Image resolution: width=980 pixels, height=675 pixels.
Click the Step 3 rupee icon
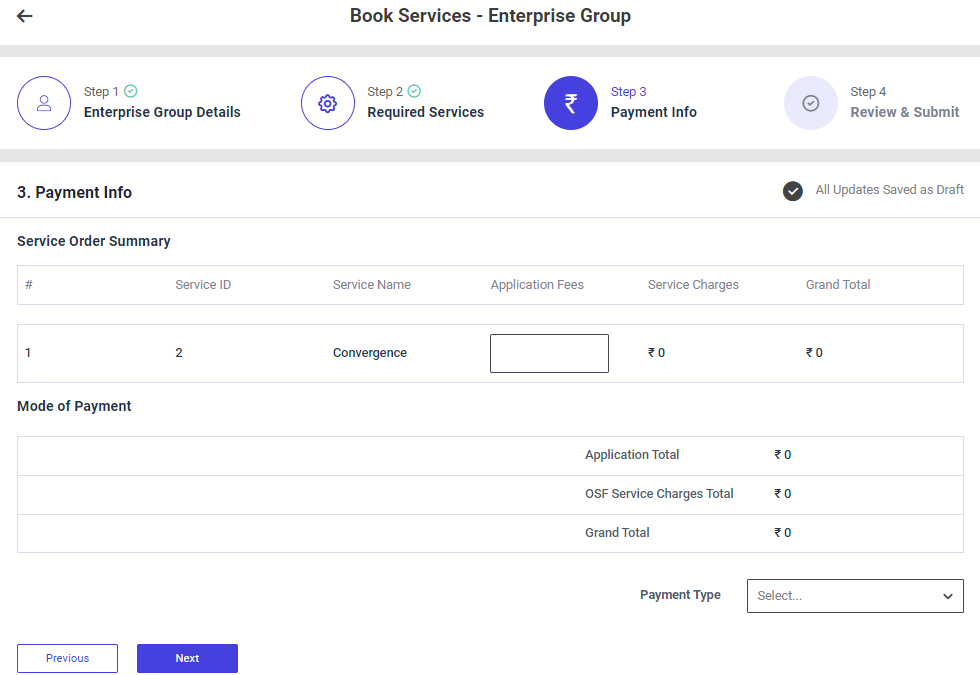click(x=571, y=103)
